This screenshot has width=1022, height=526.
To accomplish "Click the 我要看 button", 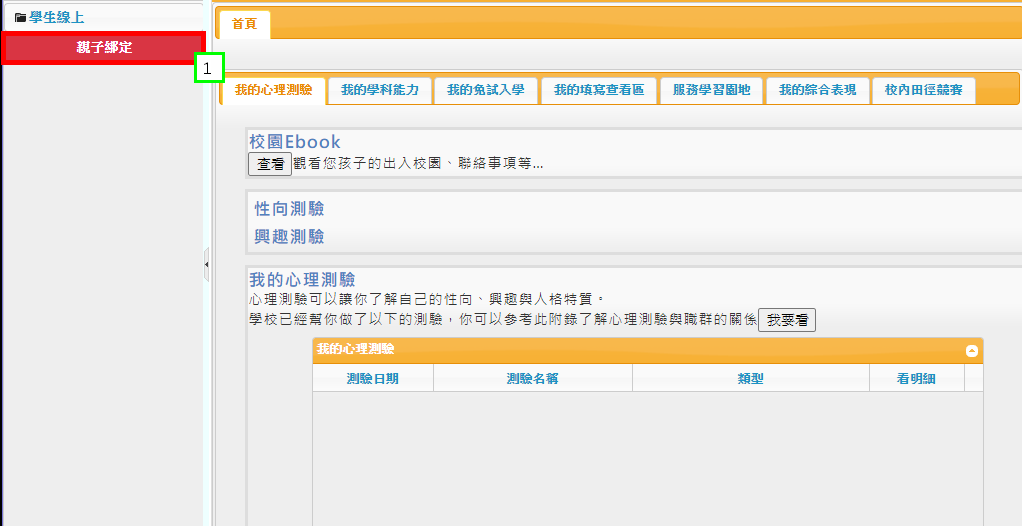I will [787, 320].
